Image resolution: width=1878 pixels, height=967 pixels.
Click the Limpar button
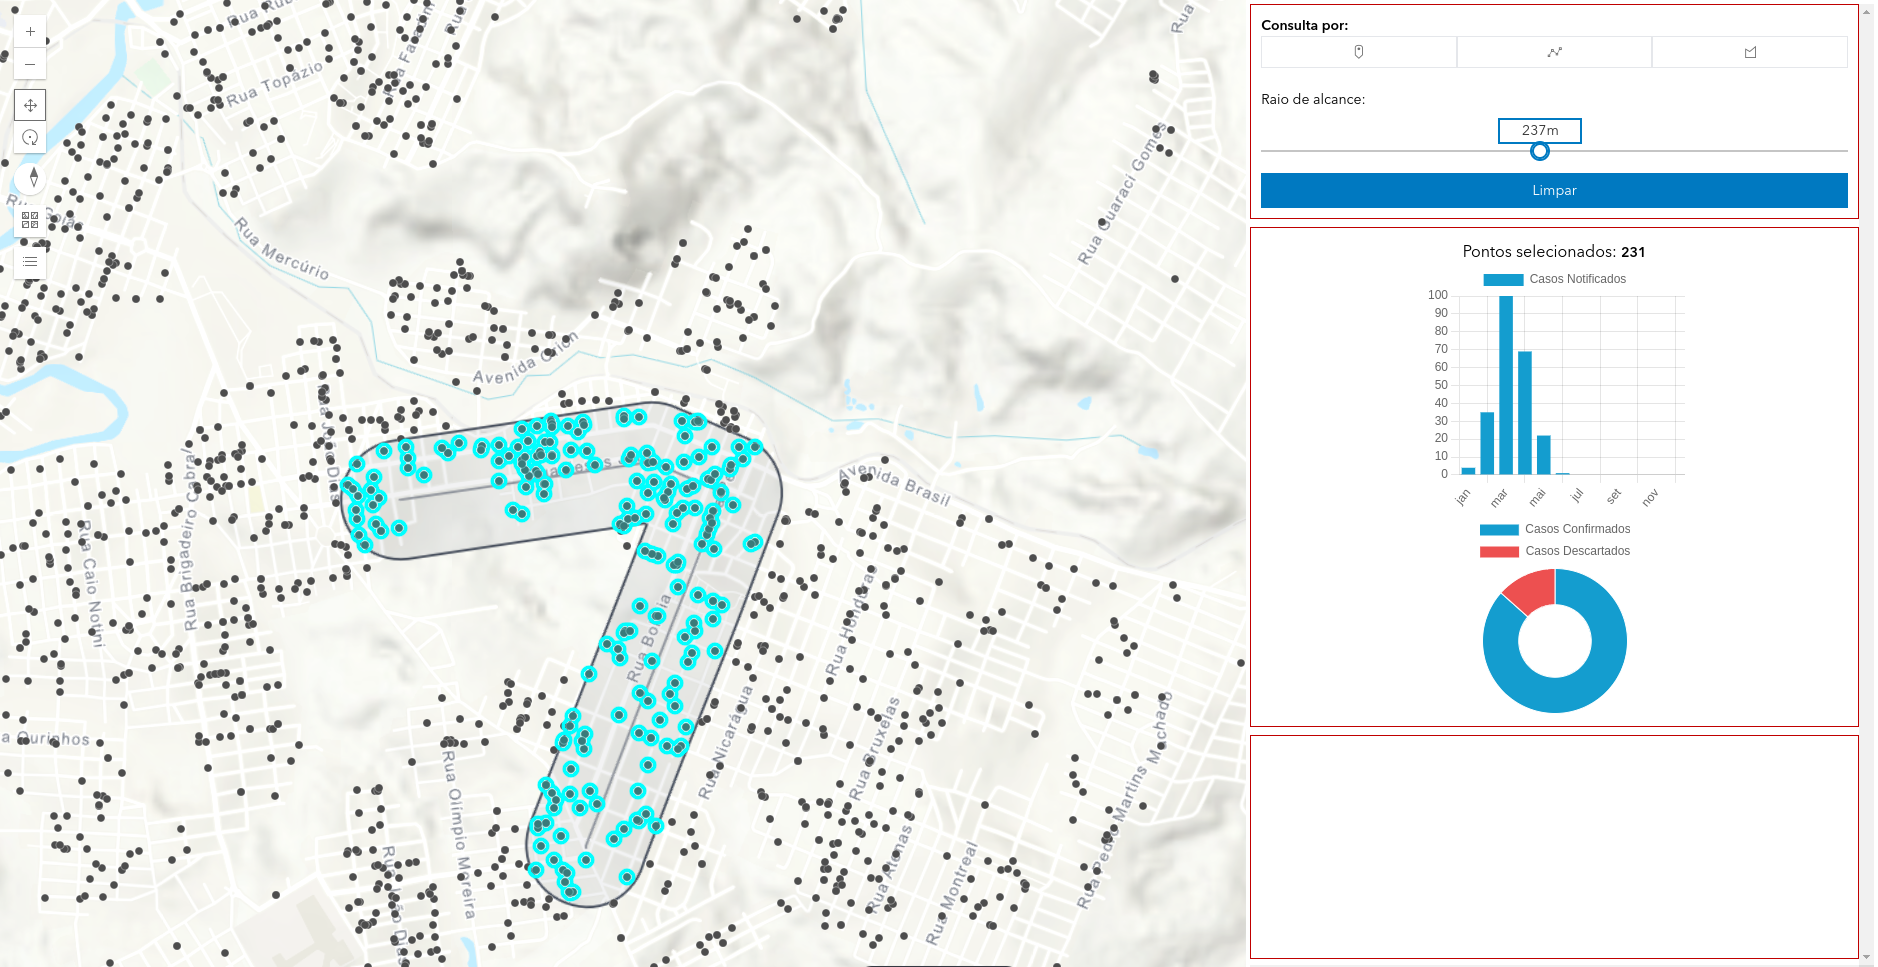pos(1554,190)
